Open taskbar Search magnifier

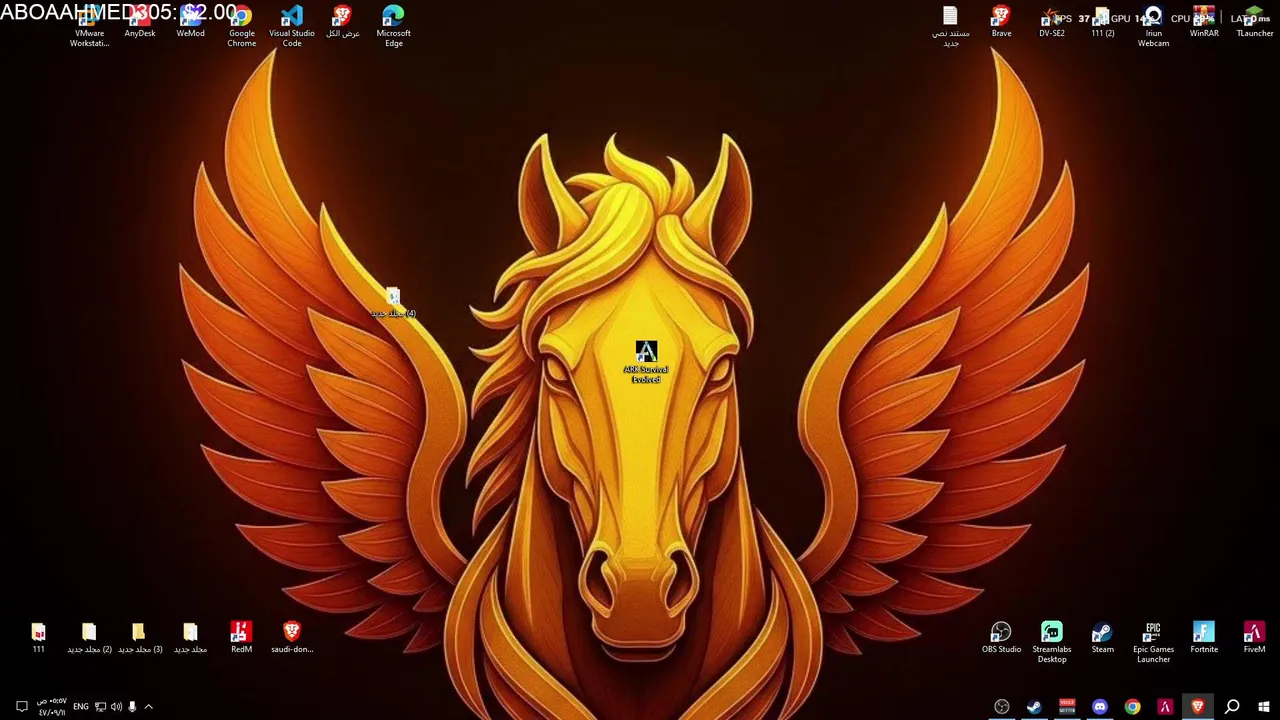click(1232, 707)
